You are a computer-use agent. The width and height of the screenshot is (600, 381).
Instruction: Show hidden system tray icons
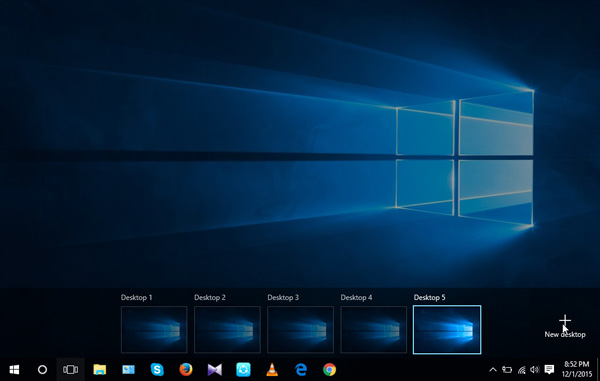click(493, 370)
